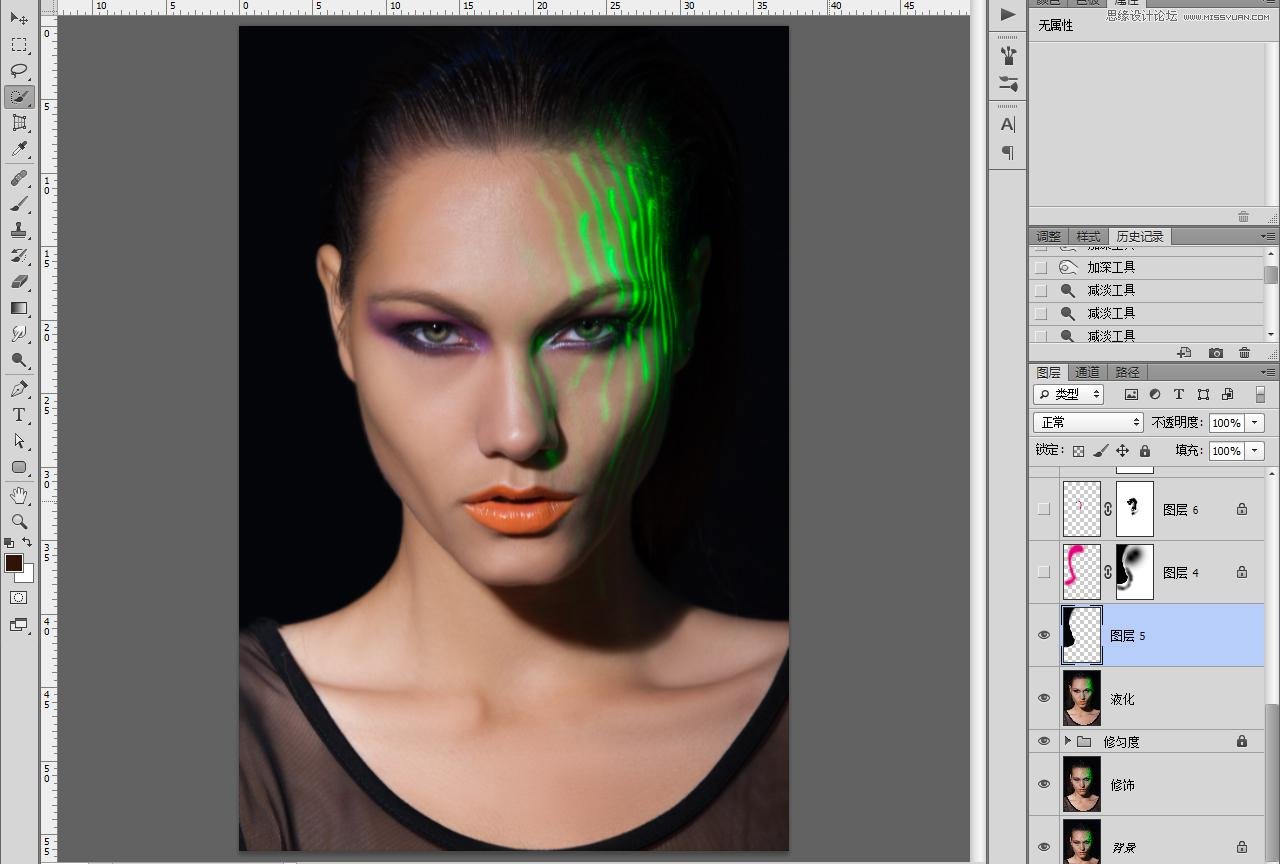The image size is (1280, 864).
Task: Reset to default foreground and background colors
Action: [9, 543]
